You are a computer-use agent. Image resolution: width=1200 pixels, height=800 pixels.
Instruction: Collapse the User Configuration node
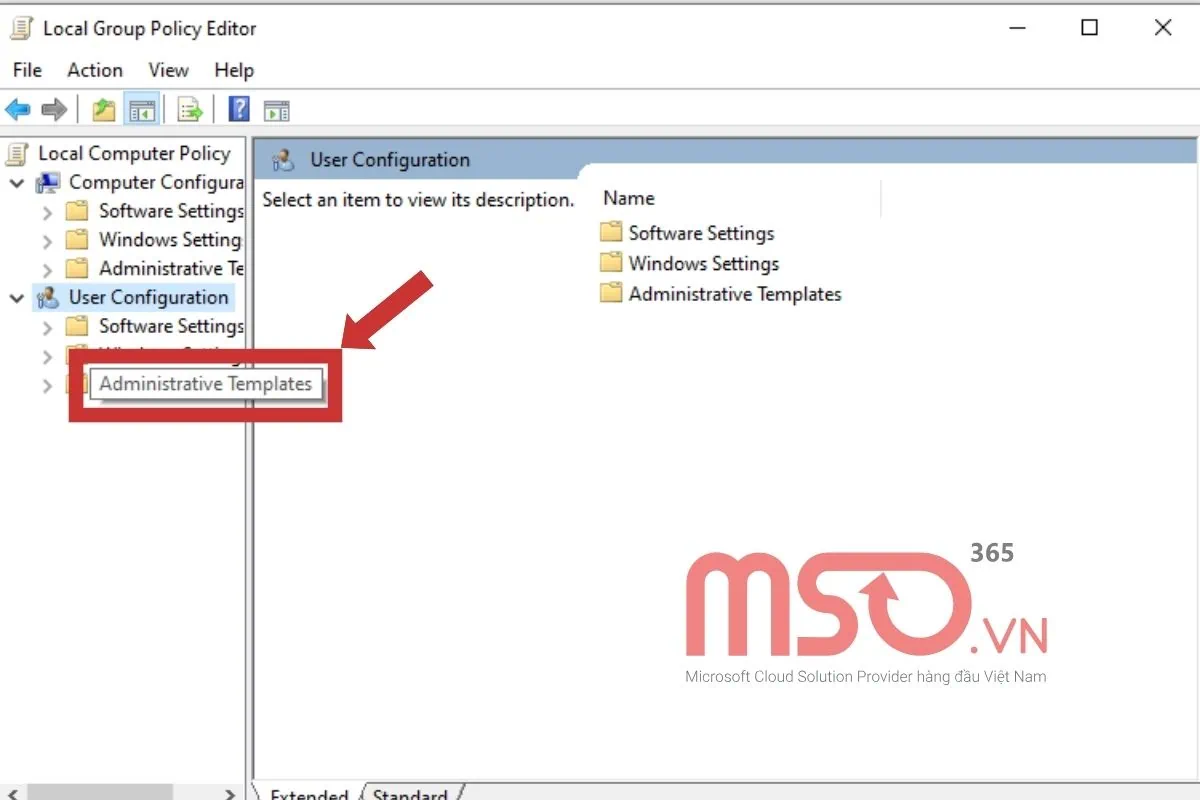coord(17,298)
